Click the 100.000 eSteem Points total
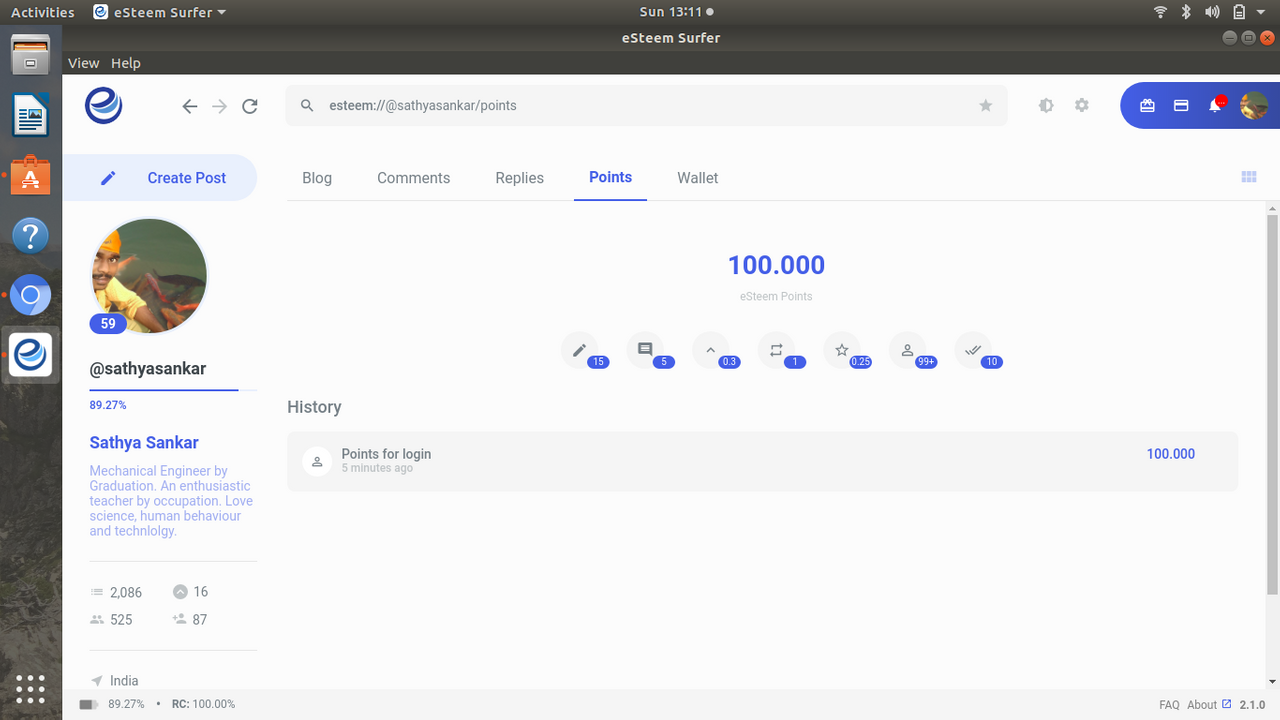 coord(776,265)
